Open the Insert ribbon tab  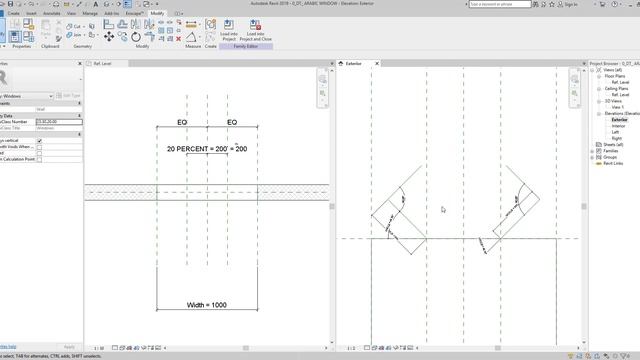(x=31, y=13)
